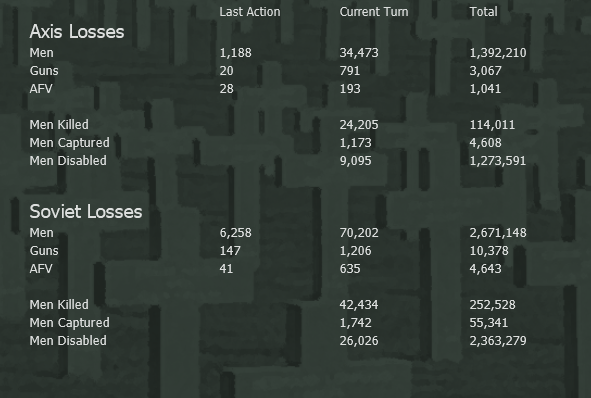Click Soviet Guns total 10,378
The width and height of the screenshot is (591, 398).
coord(488,251)
